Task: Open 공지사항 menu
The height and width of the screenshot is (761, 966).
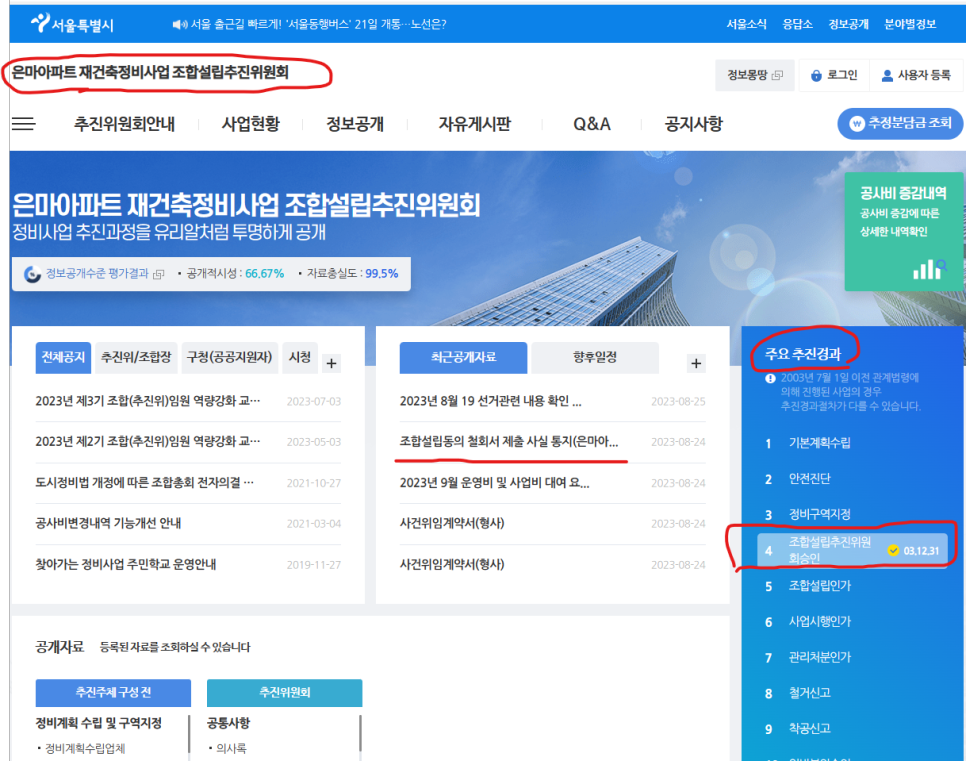Action: [693, 124]
